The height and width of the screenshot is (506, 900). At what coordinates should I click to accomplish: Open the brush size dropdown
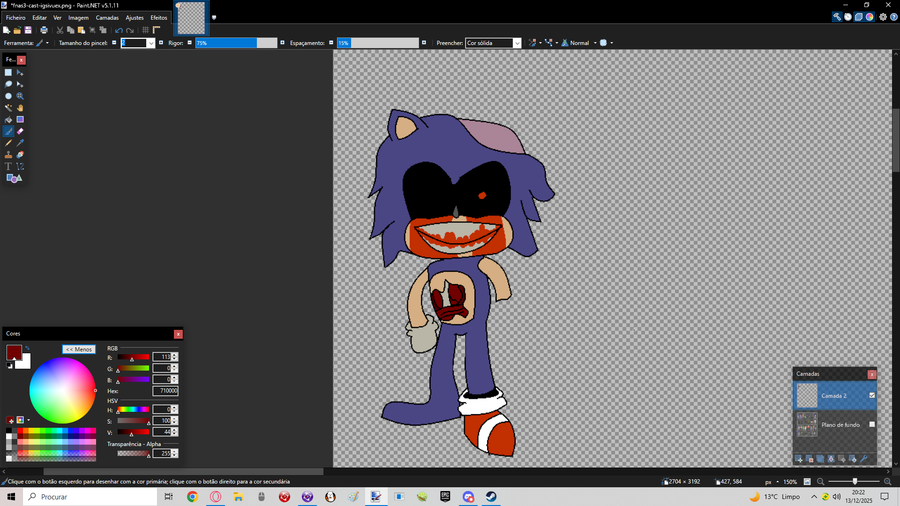(x=151, y=43)
